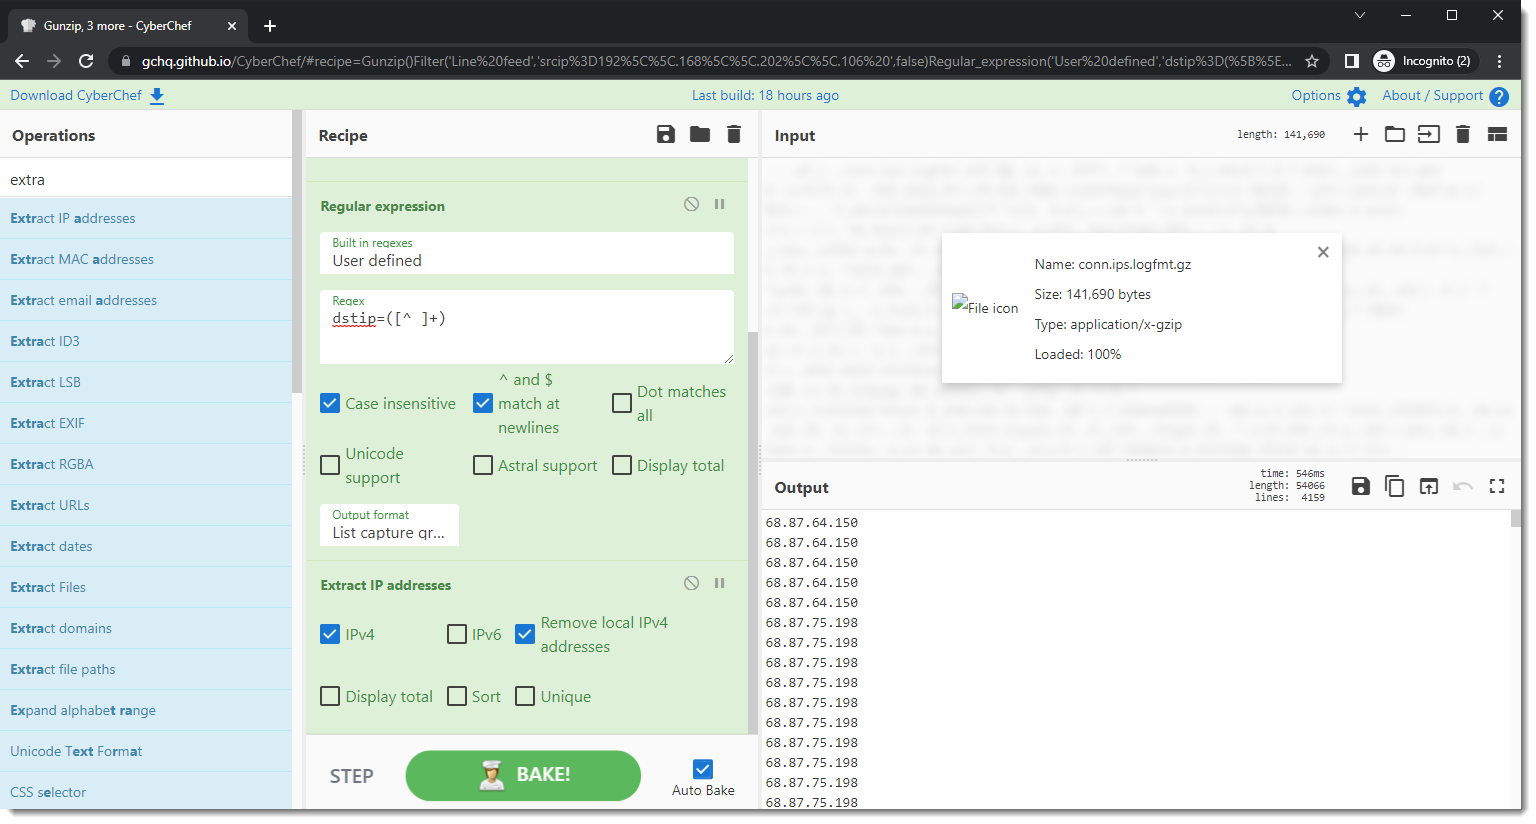Turn off Auto Bake
Image resolution: width=1536 pixels, height=824 pixels.
(703, 769)
